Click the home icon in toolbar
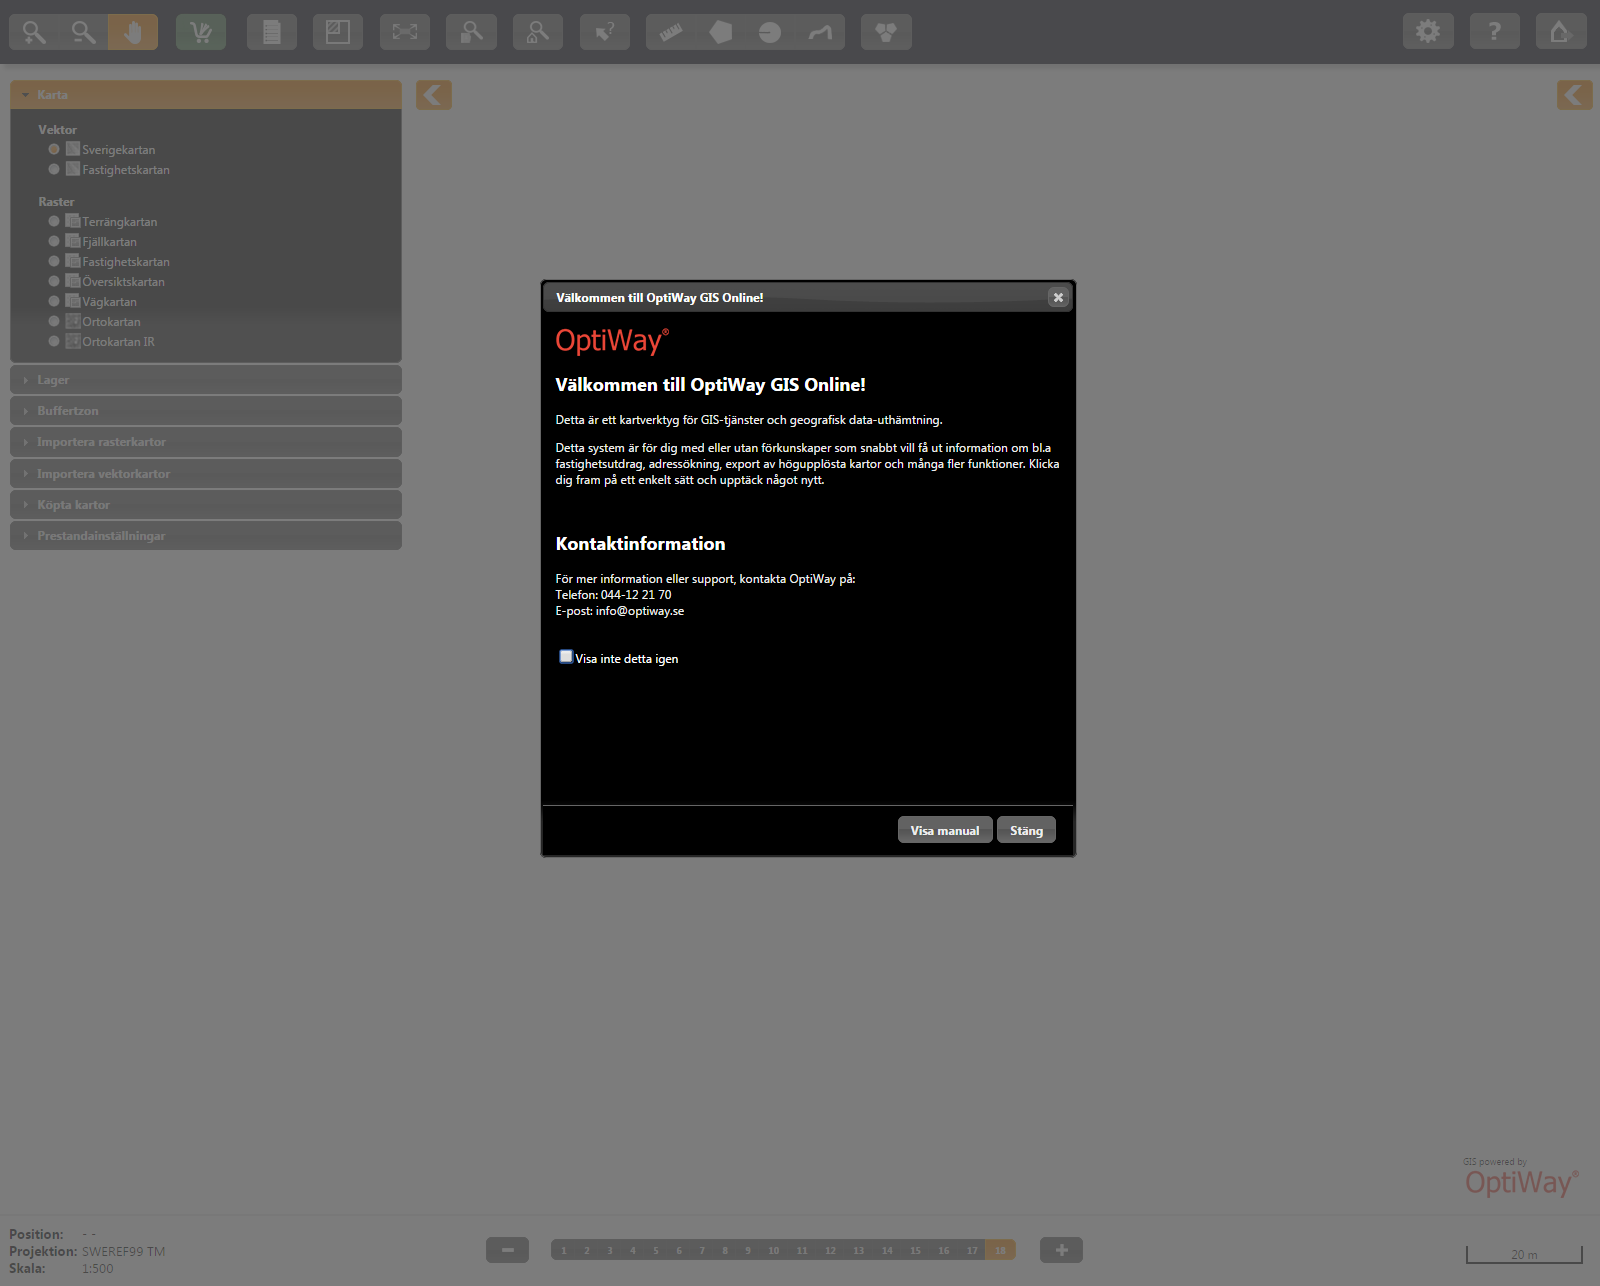The height and width of the screenshot is (1286, 1600). (1561, 32)
